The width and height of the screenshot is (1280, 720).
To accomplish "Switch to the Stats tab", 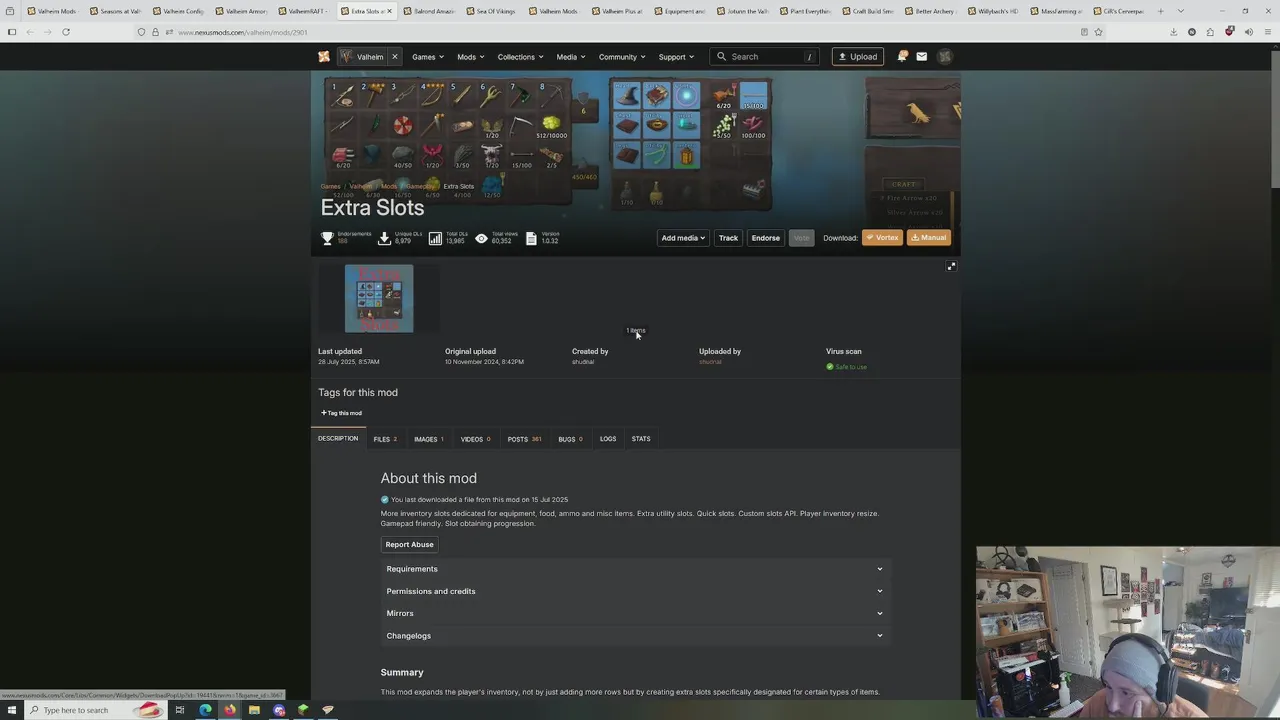I will pyautogui.click(x=641, y=439).
